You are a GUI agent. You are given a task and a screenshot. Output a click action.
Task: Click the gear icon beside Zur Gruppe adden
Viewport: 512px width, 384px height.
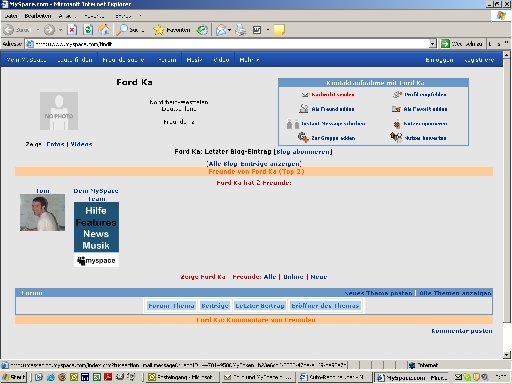tap(303, 137)
